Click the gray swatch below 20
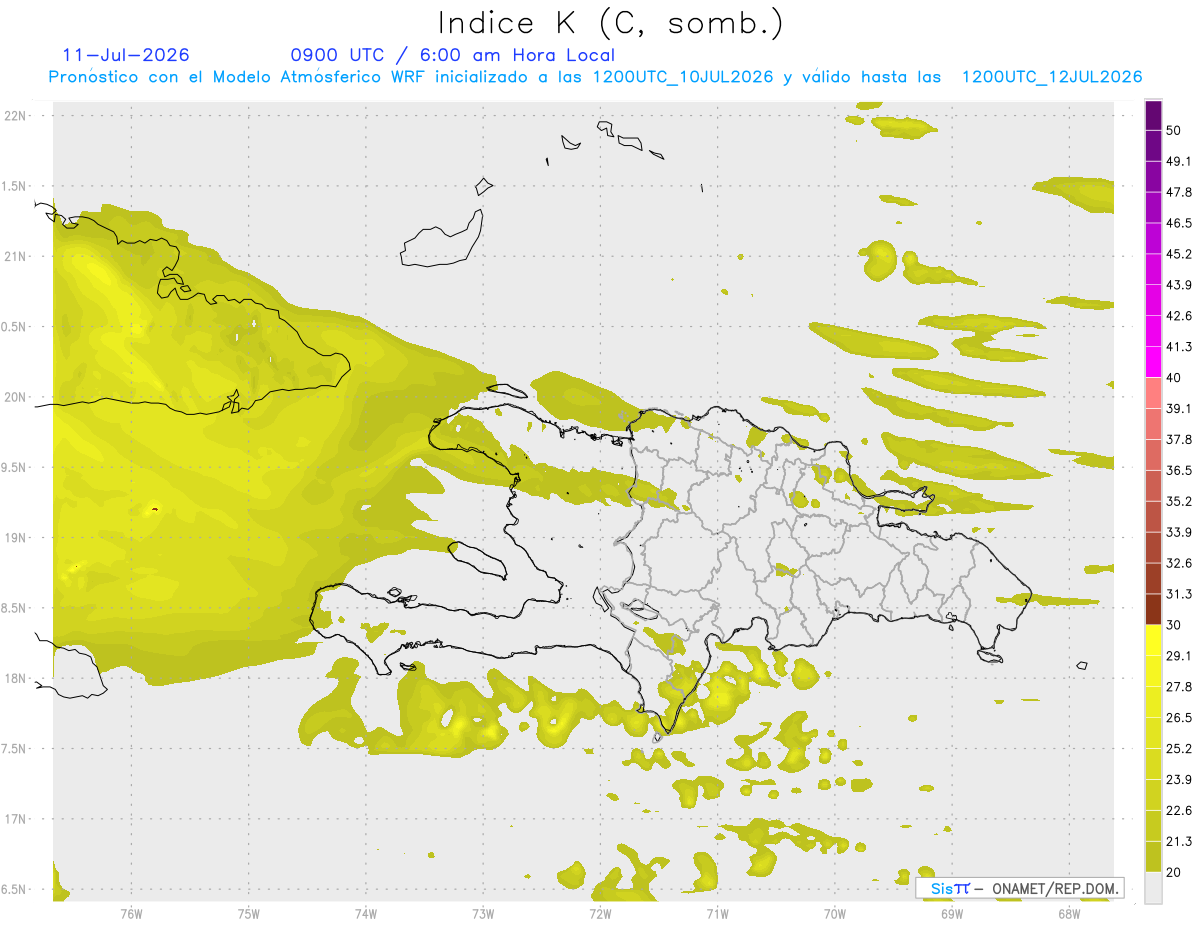This screenshot has width=1200, height=927. pyautogui.click(x=1154, y=888)
